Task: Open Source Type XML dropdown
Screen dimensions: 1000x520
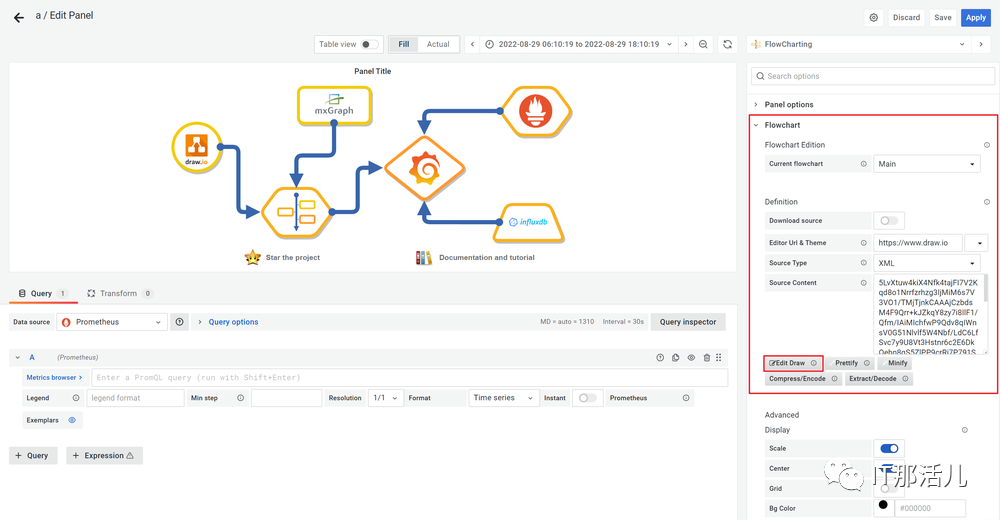Action: tap(926, 263)
